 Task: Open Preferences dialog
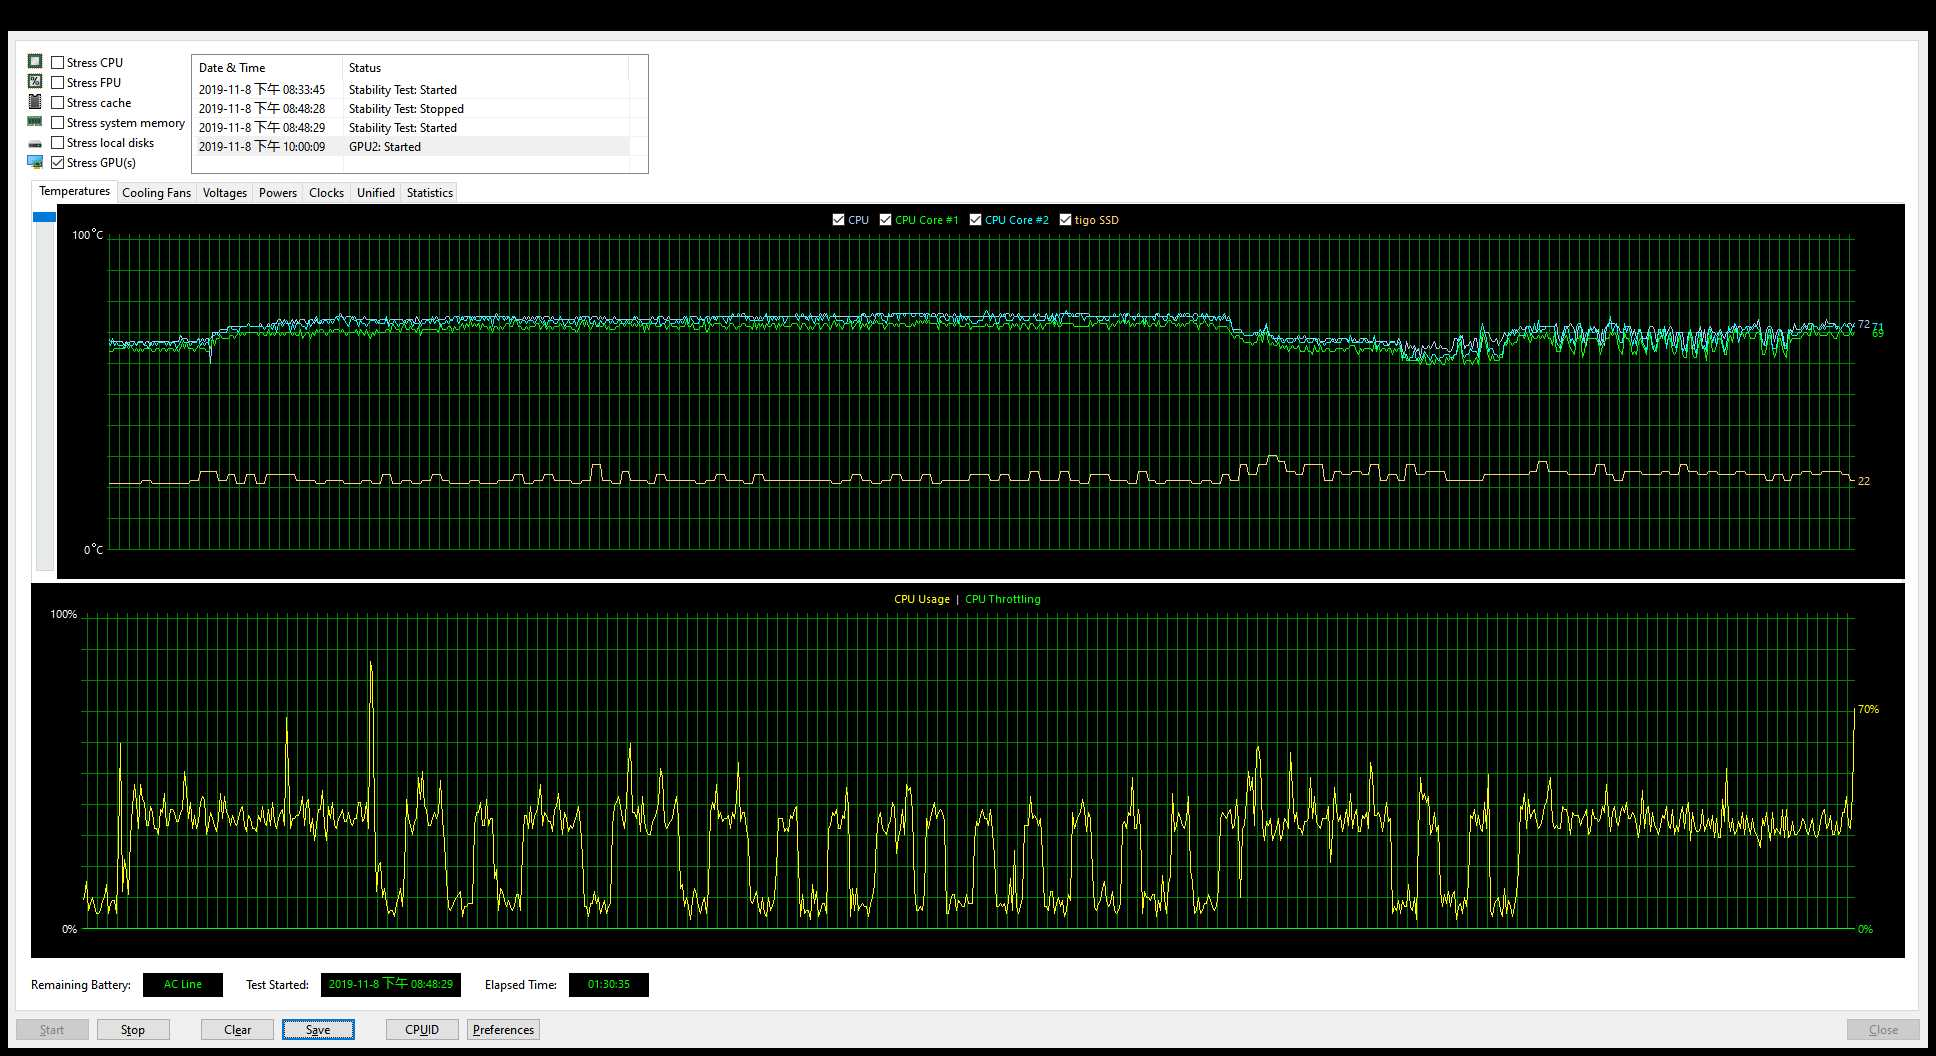coord(503,1029)
